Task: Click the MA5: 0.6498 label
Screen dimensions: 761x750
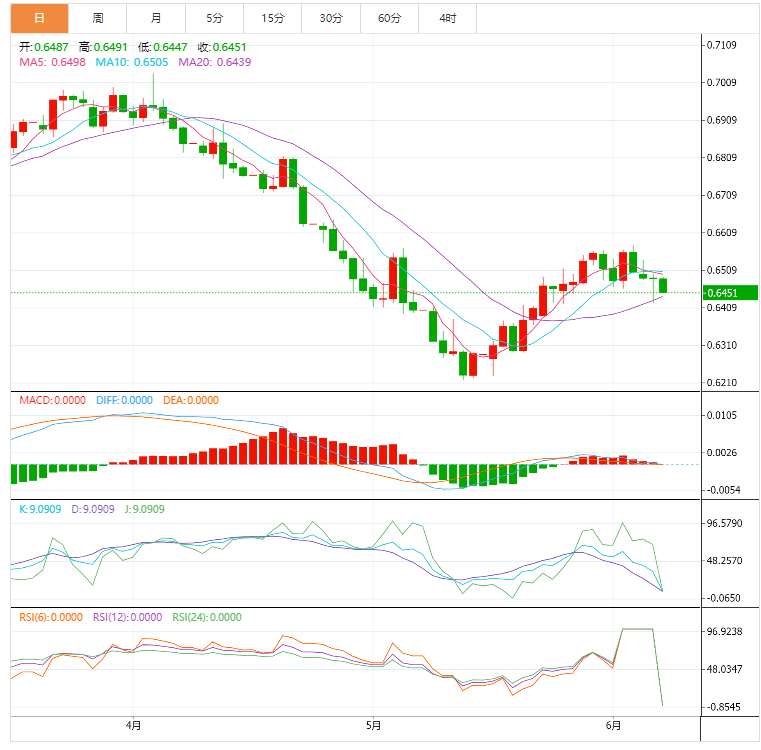Action: coord(52,62)
